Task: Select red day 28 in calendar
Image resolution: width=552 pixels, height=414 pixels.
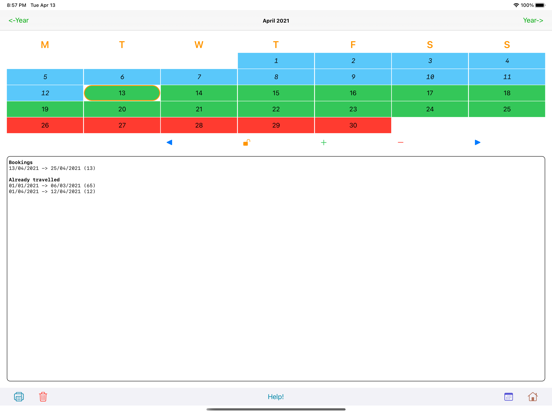Action: pos(199,125)
